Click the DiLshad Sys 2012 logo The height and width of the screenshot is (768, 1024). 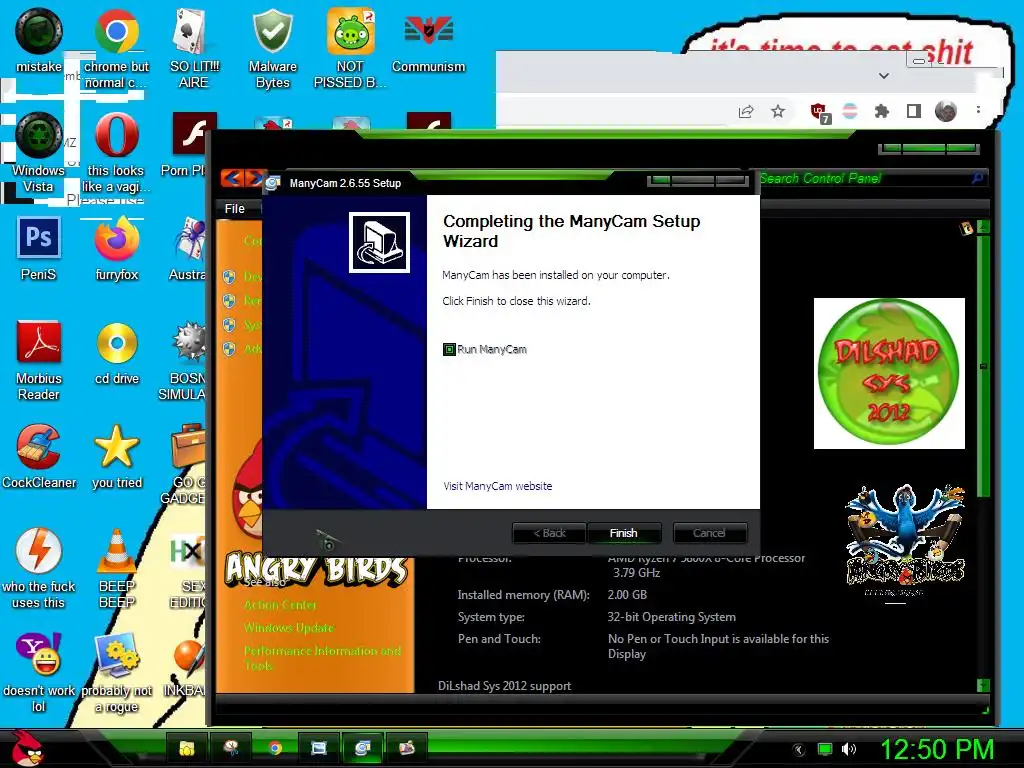tap(889, 373)
